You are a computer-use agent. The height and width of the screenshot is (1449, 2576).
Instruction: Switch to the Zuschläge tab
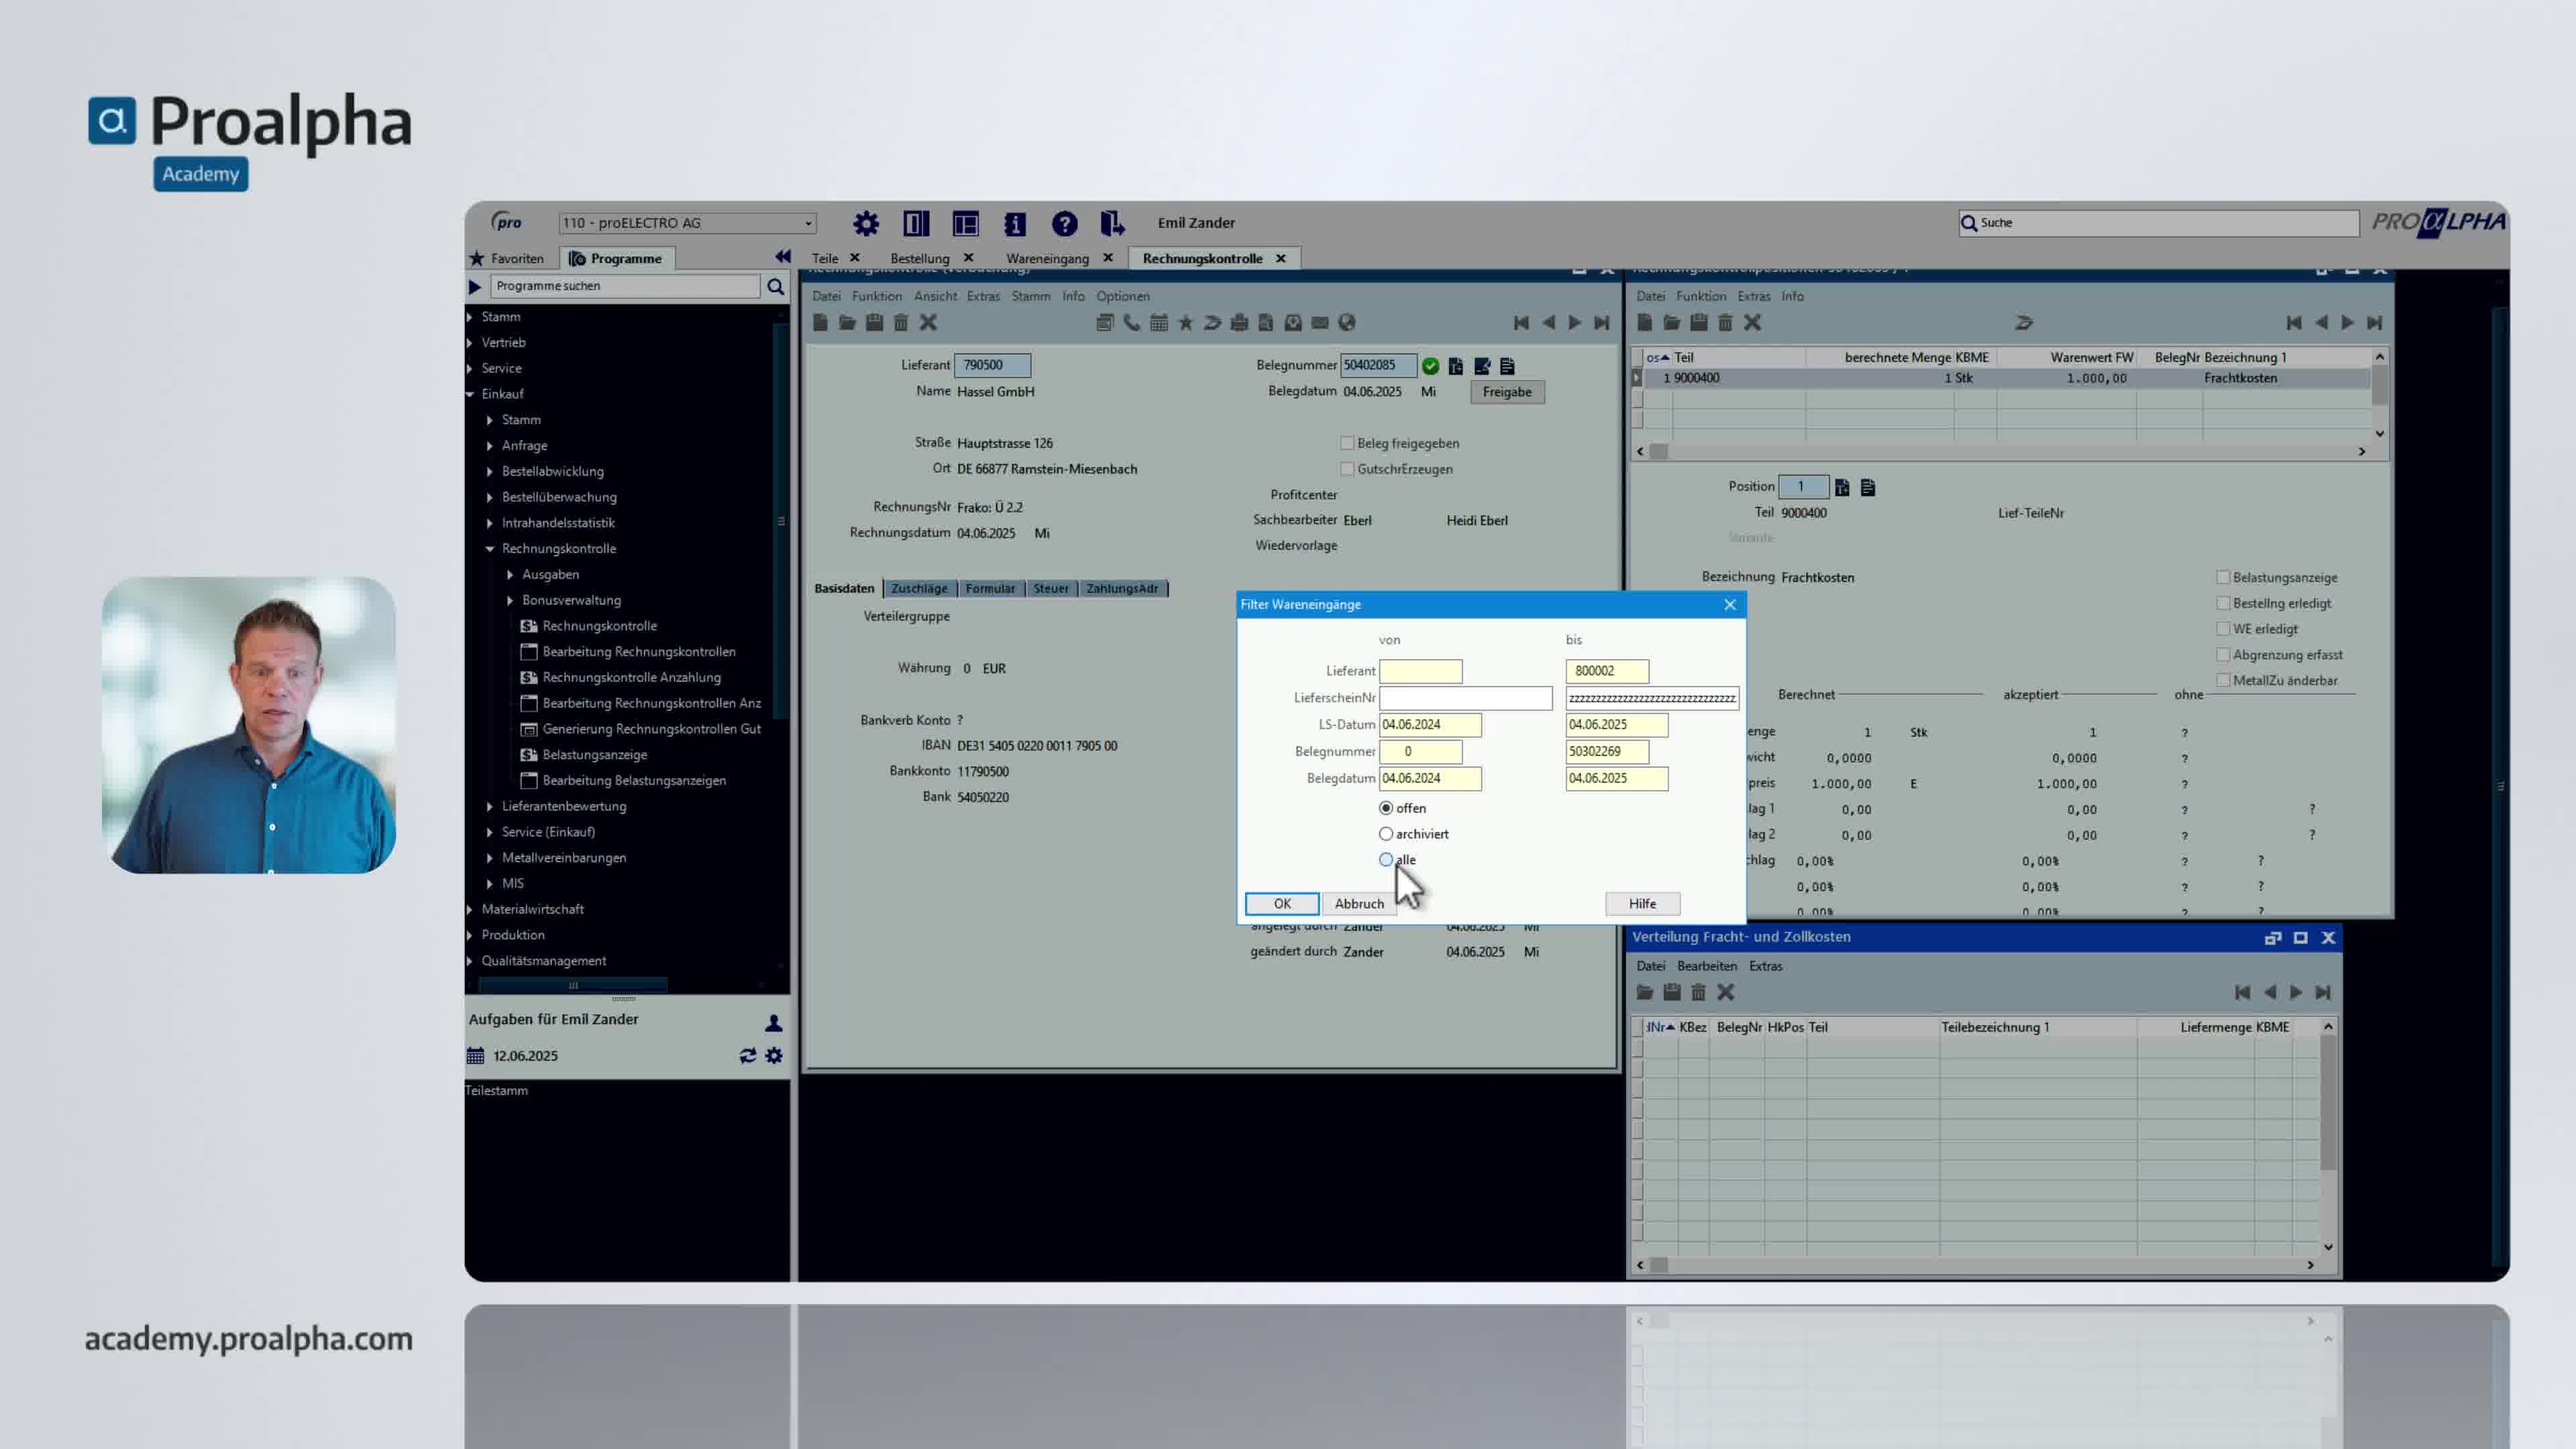pyautogui.click(x=919, y=589)
